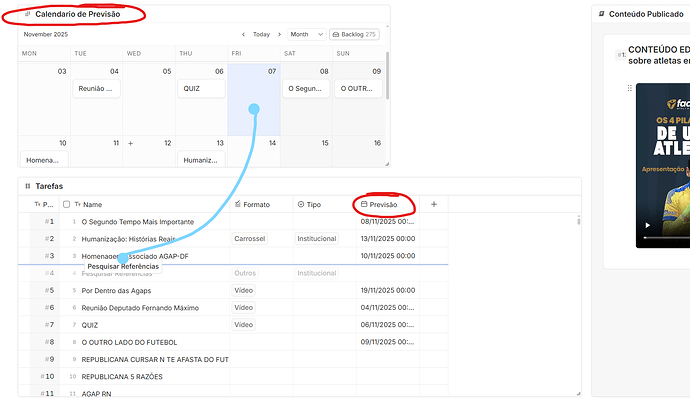Go to next month in calendar
Viewport: 690px width, 405px height.
click(279, 34)
